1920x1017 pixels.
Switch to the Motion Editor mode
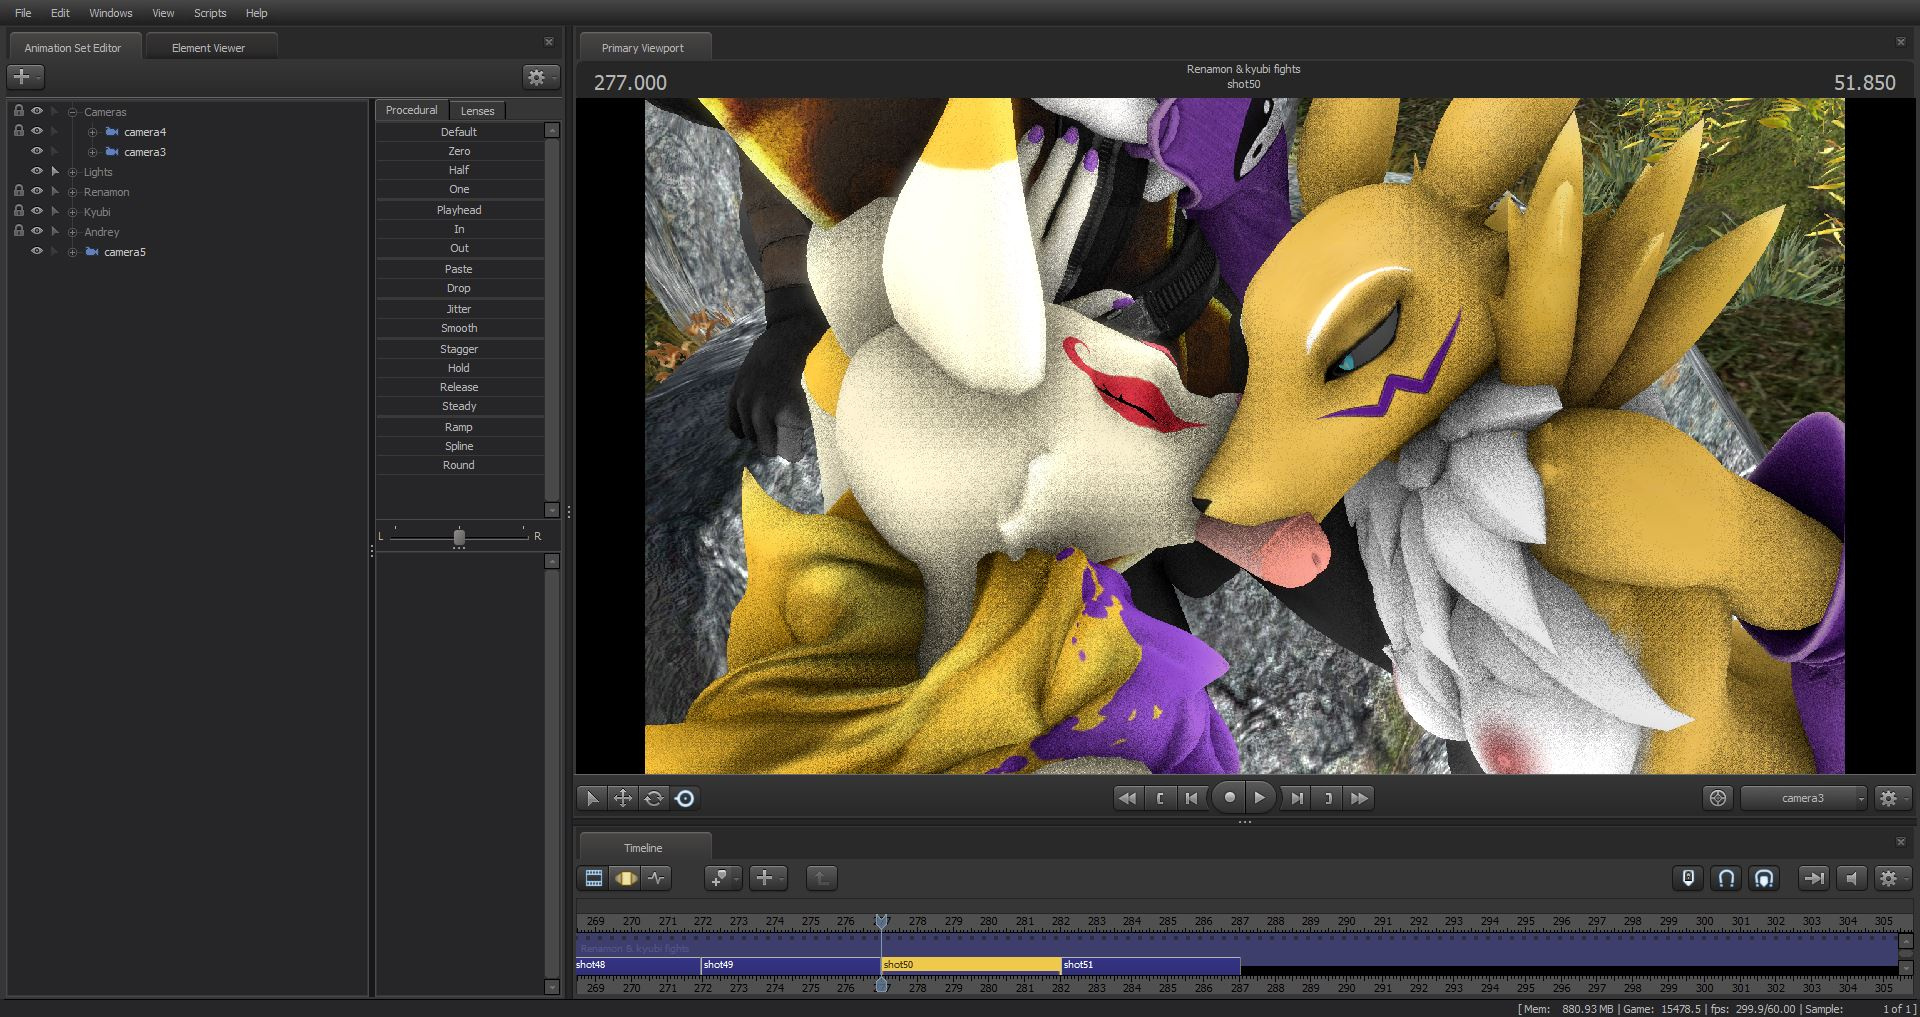tap(626, 878)
